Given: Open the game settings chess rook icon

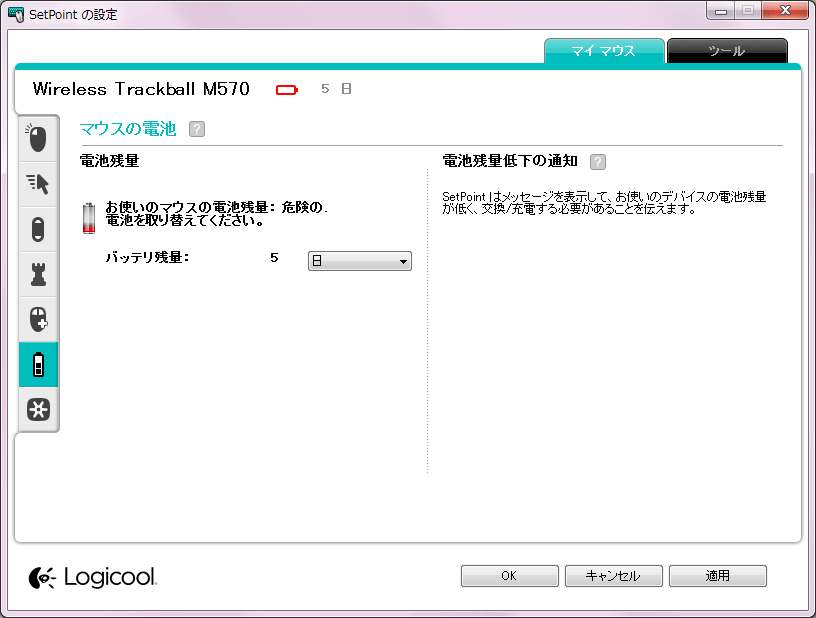Looking at the screenshot, I should [37, 274].
